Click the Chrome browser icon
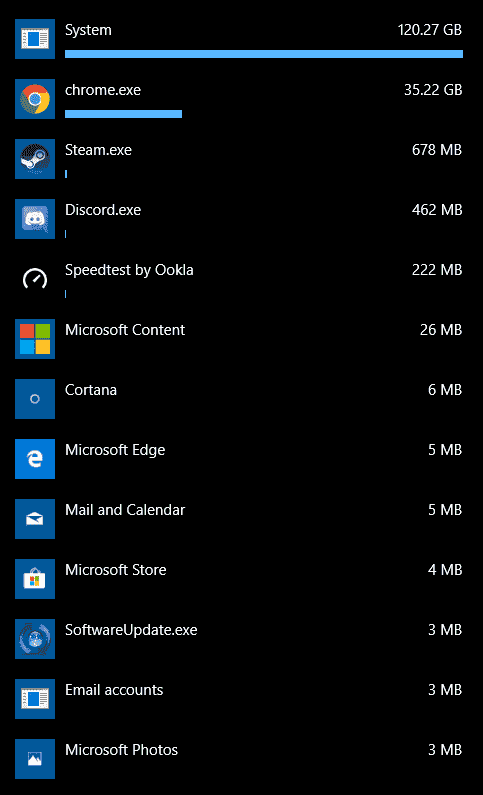The image size is (483, 795). pos(35,99)
